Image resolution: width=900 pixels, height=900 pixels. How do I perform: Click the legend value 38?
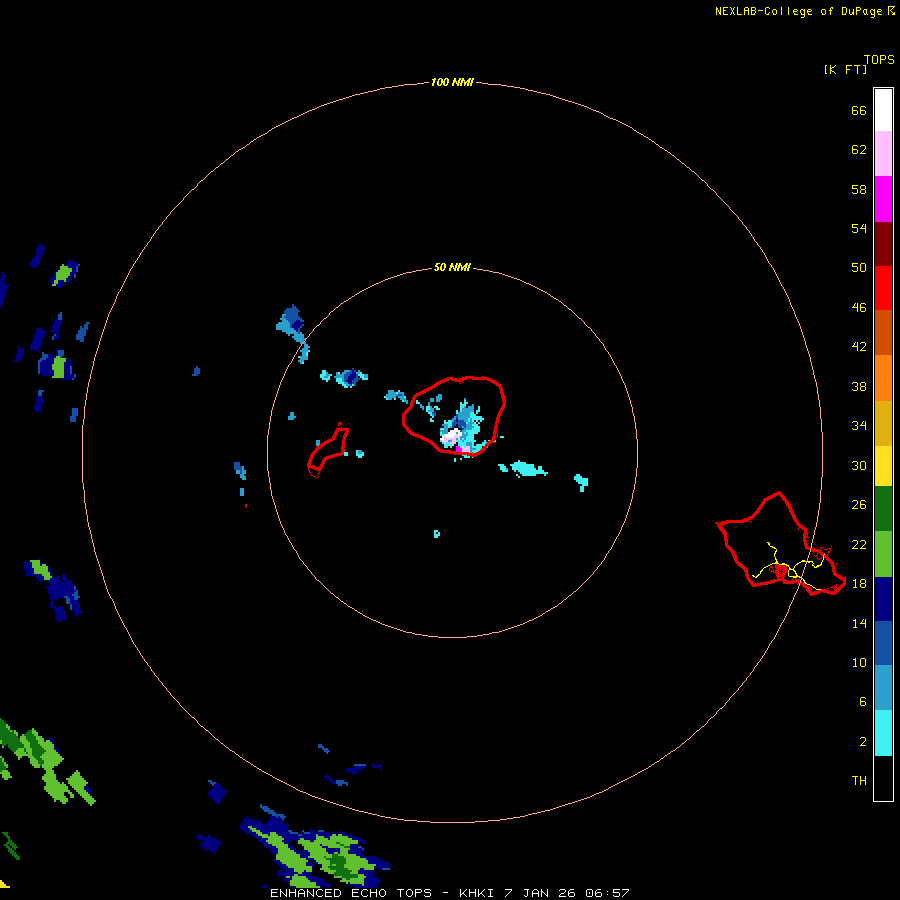859,386
